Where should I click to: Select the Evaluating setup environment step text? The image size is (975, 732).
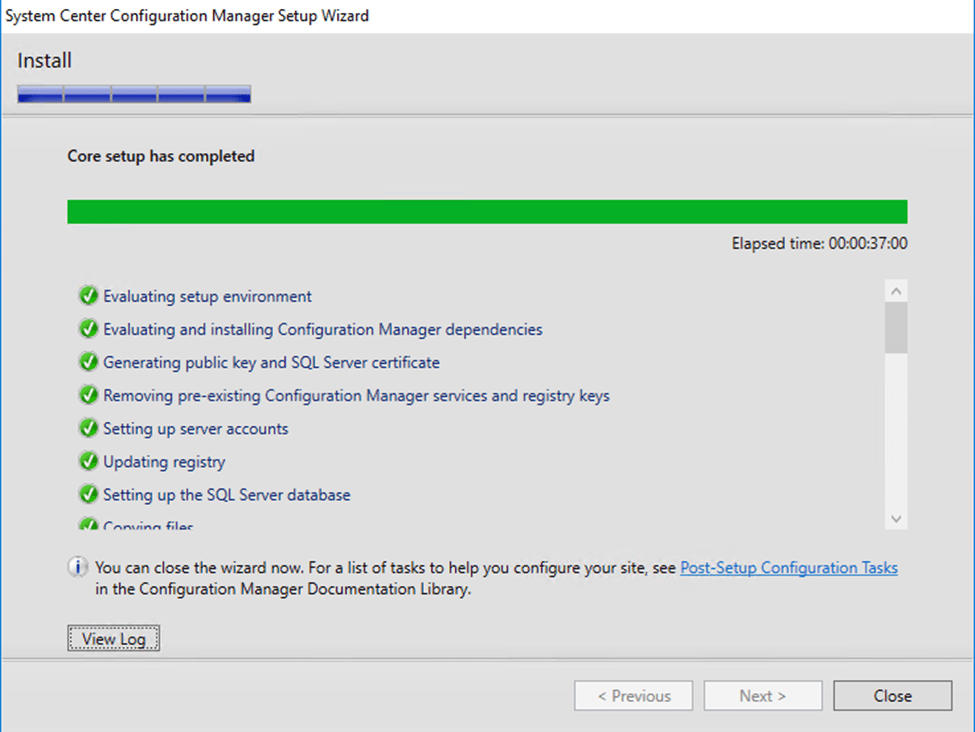pos(208,296)
